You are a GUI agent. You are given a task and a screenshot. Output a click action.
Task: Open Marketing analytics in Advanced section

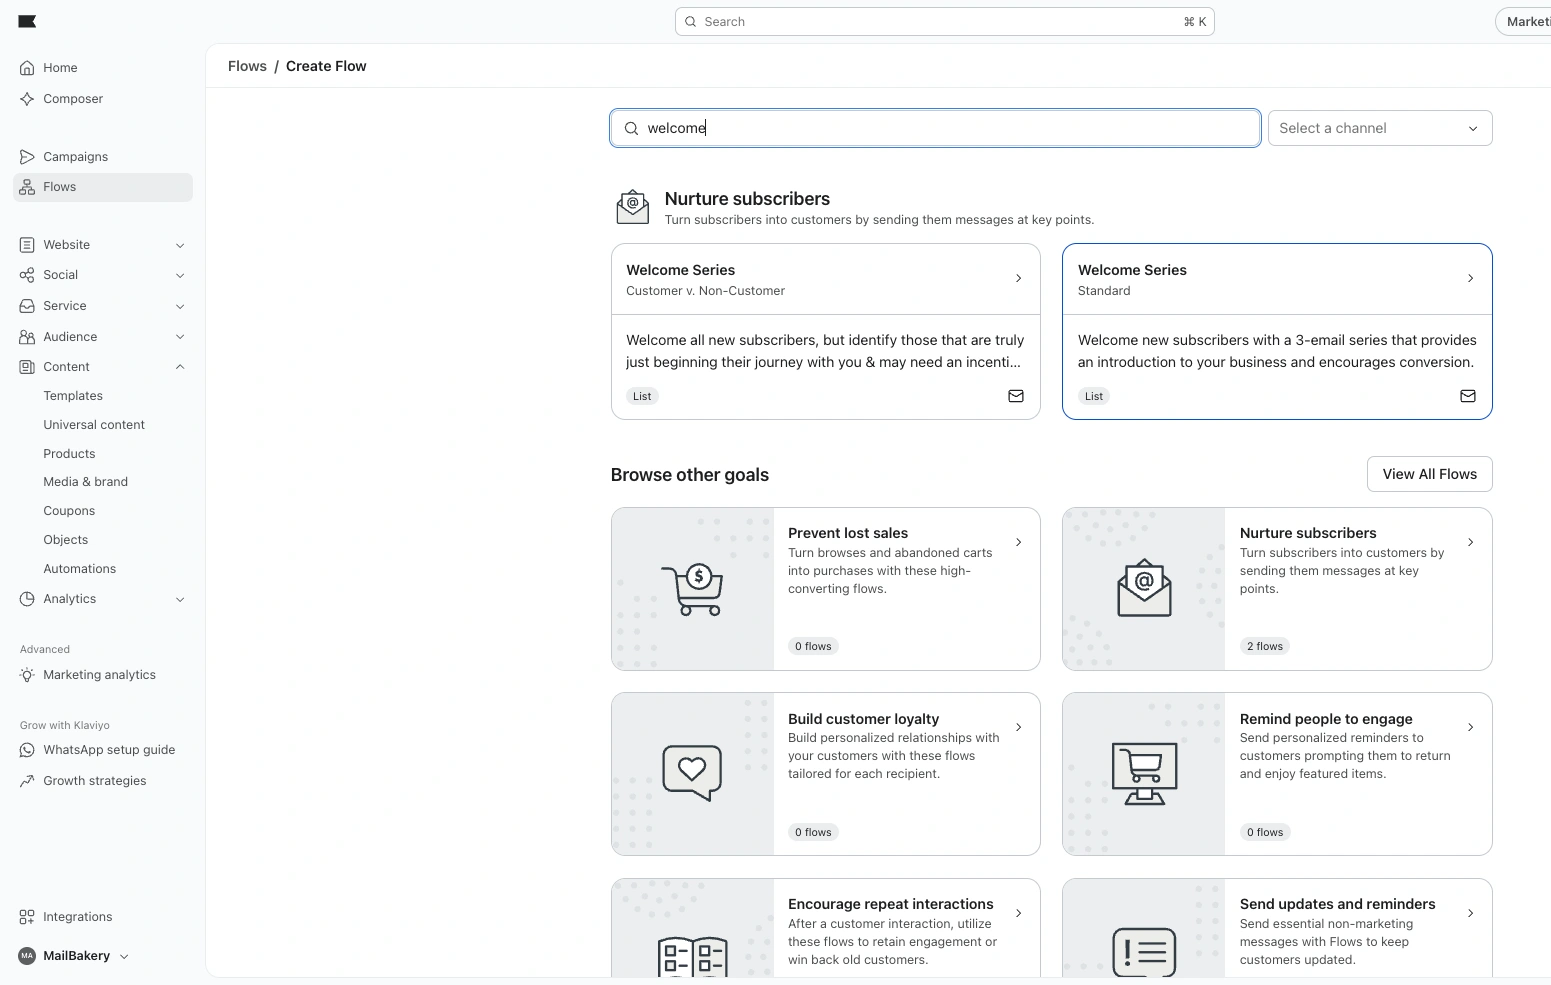(x=100, y=675)
